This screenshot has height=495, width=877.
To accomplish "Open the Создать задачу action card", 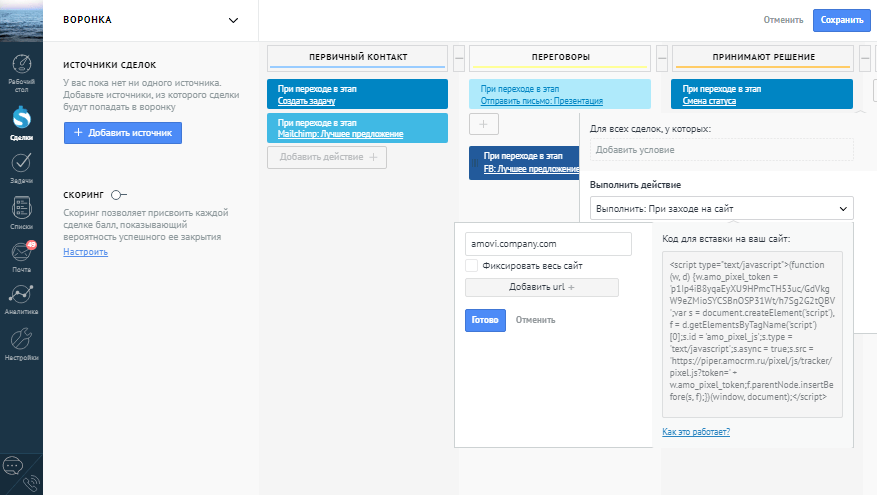I will (357, 94).
